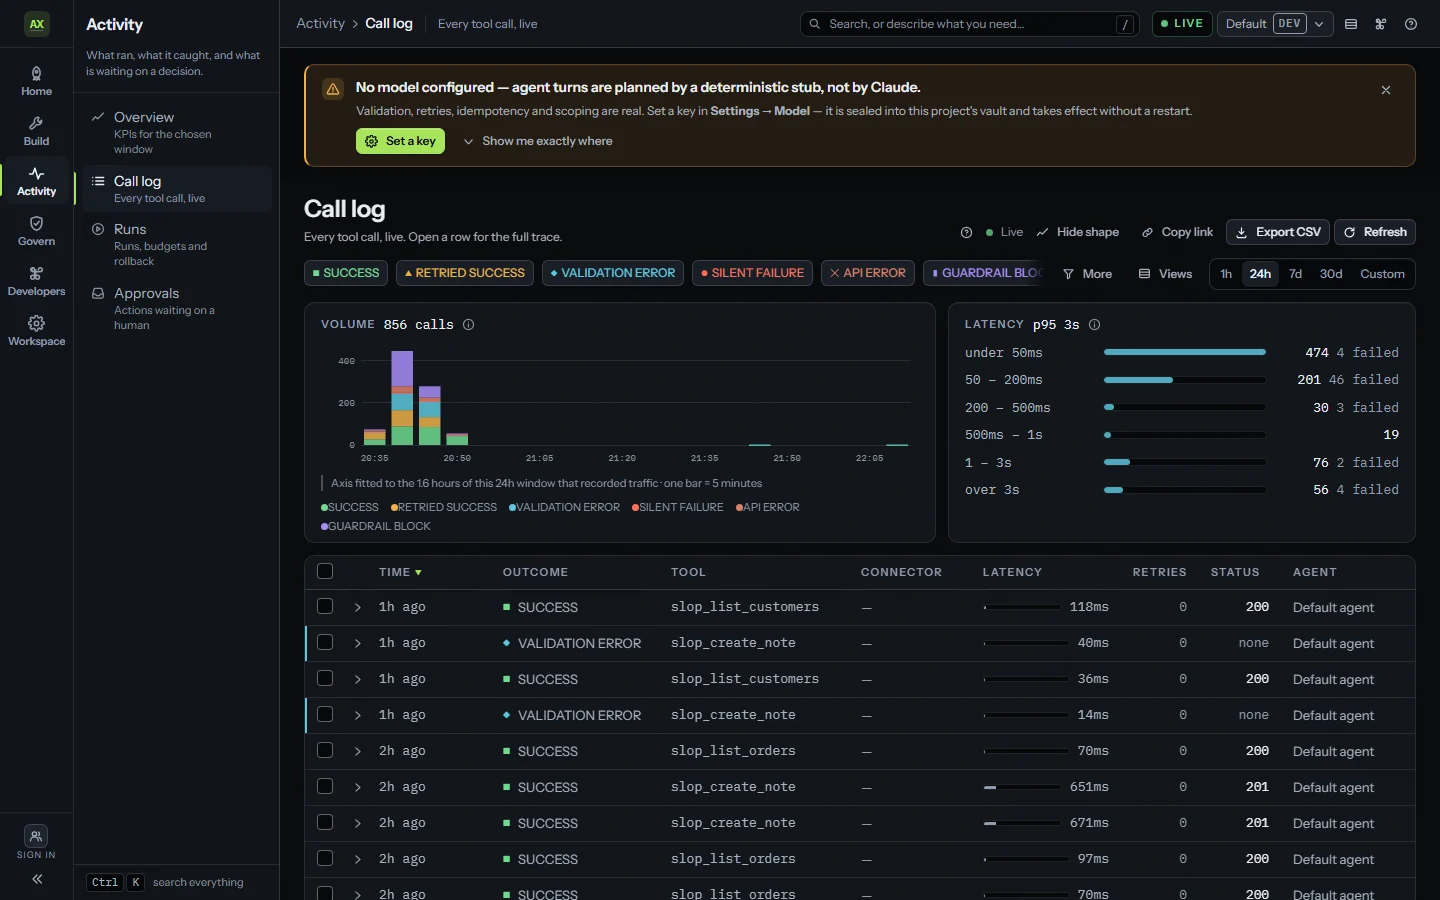Filter by API ERROR outcome
This screenshot has width=1440, height=900.
(x=868, y=273)
